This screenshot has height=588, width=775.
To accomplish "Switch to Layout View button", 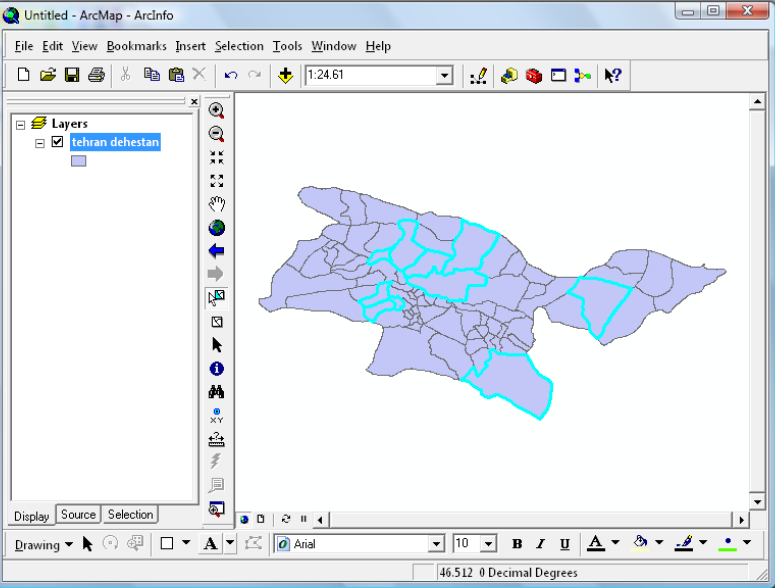I will click(x=260, y=519).
